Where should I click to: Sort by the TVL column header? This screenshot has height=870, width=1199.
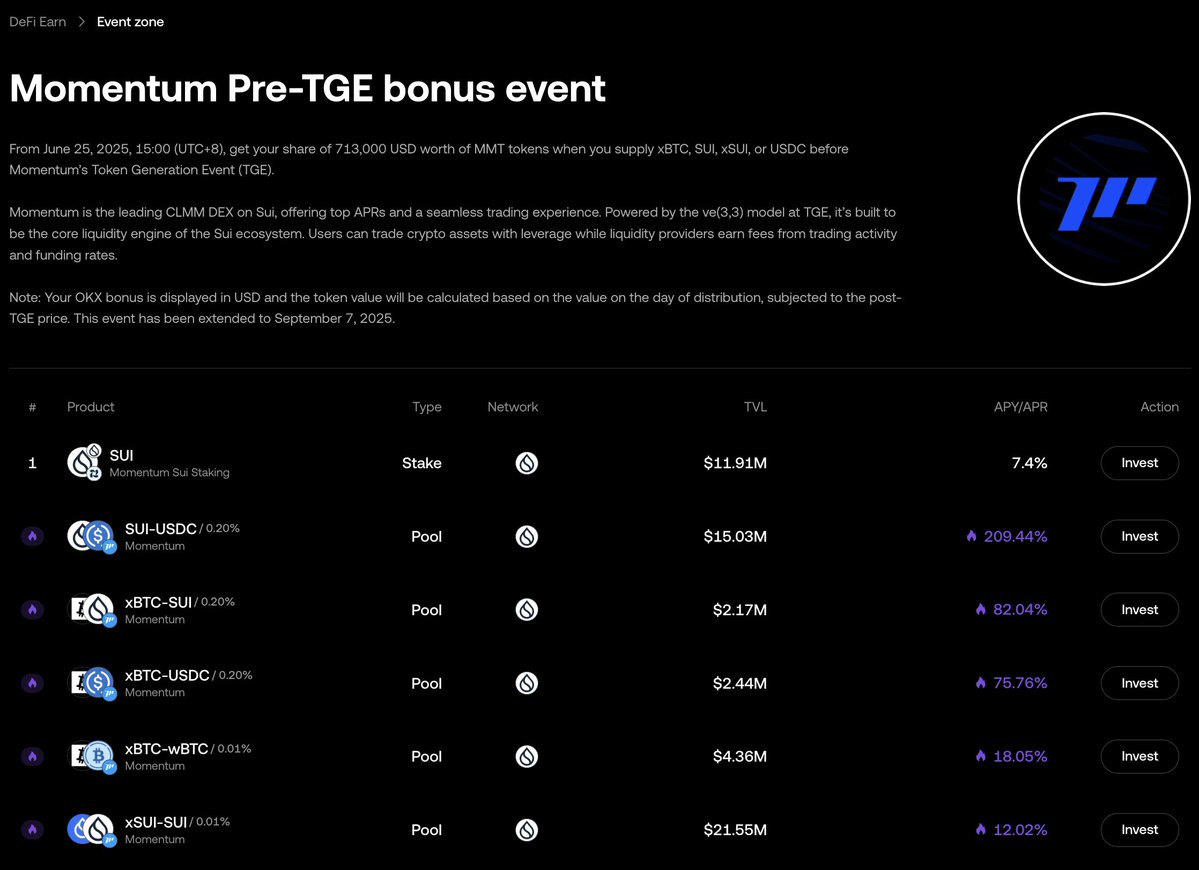click(x=755, y=407)
